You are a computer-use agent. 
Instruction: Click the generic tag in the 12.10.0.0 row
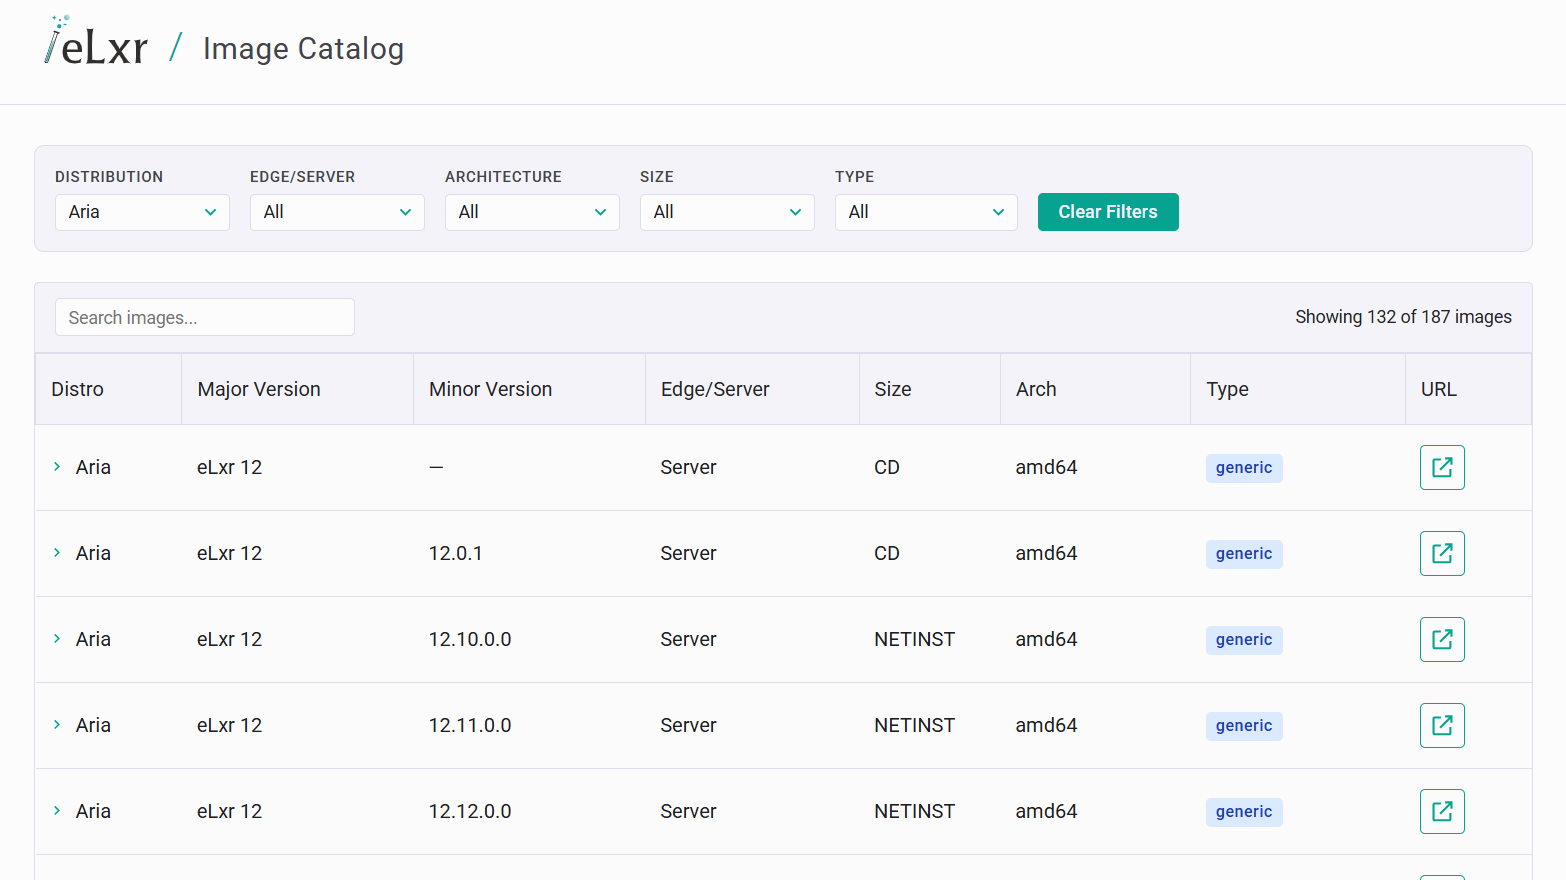[x=1244, y=640]
